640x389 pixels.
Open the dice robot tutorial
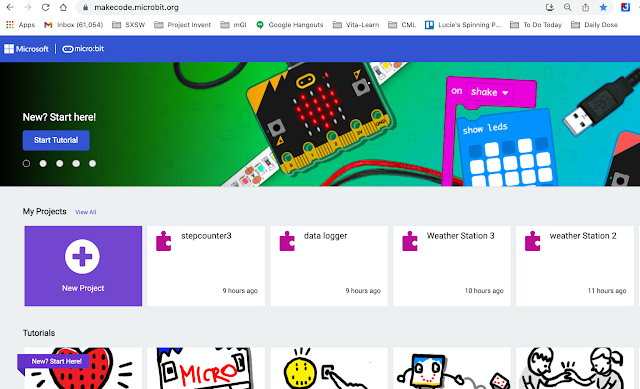pyautogui.click(x=452, y=368)
